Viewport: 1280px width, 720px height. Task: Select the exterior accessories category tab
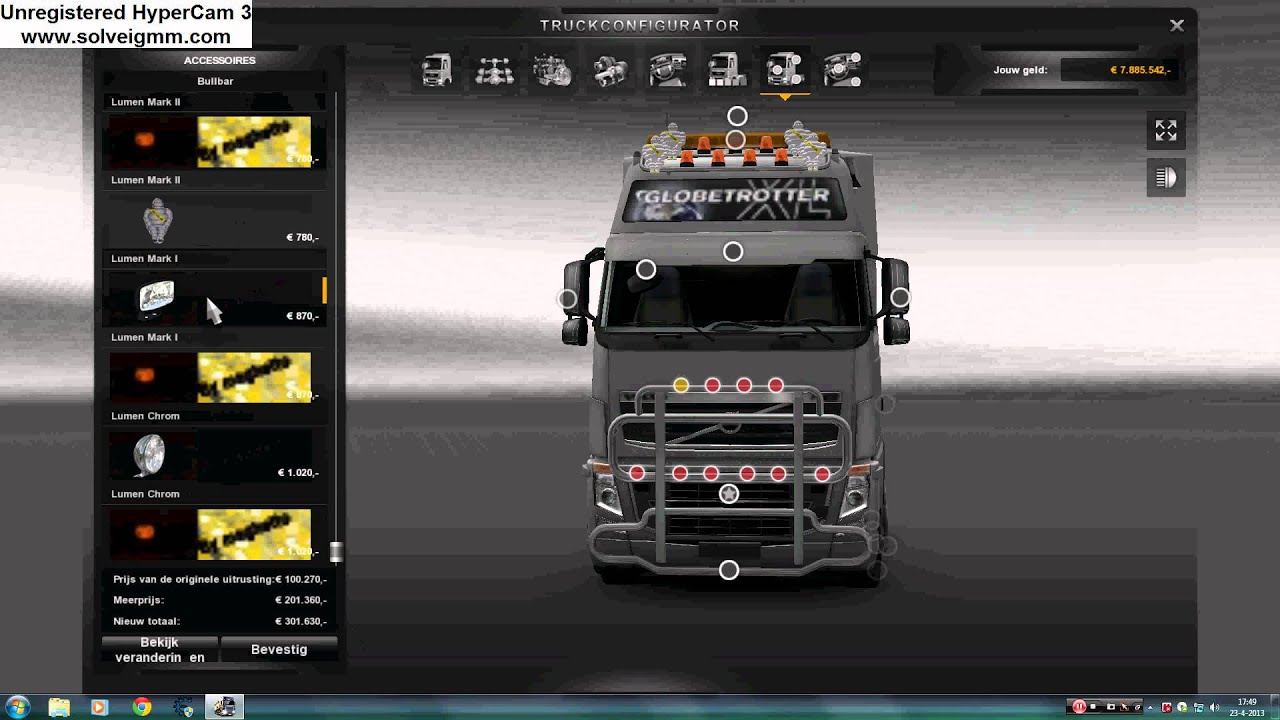click(x=784, y=70)
